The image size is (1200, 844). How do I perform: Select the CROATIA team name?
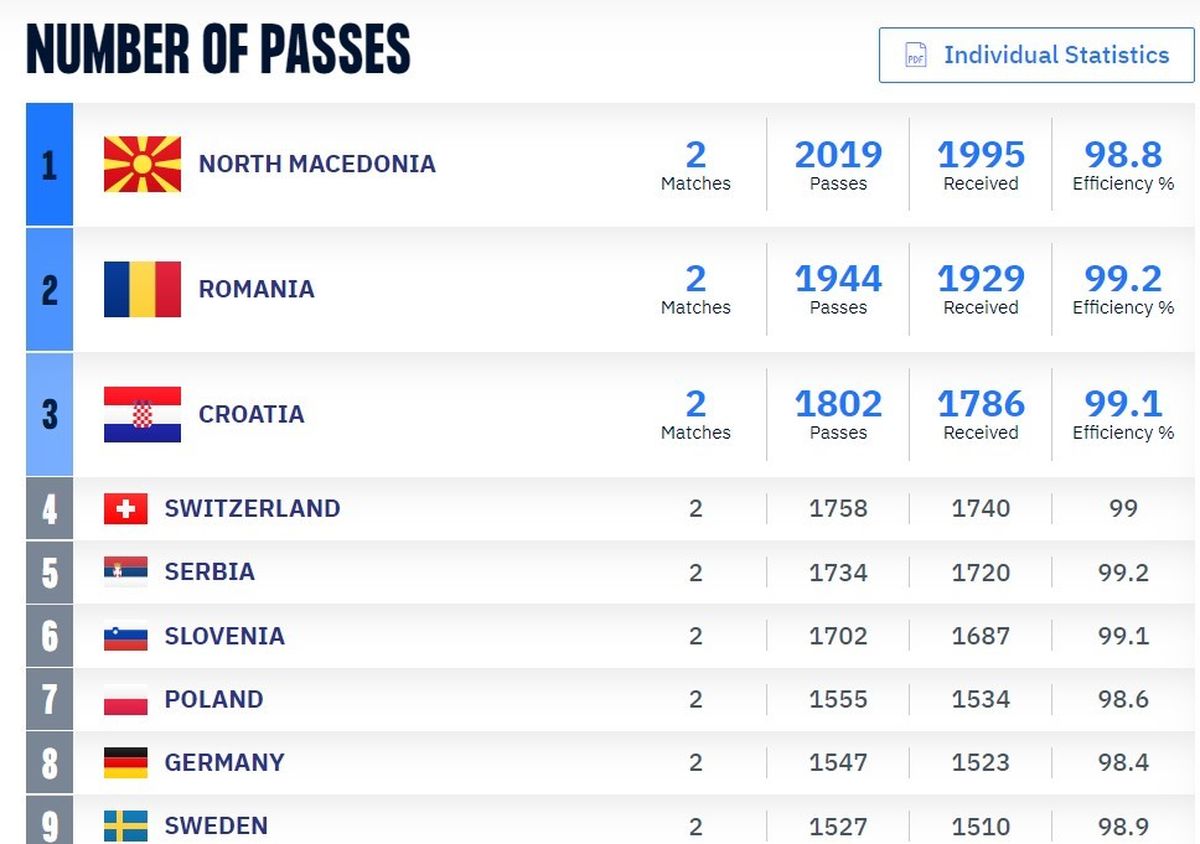click(251, 414)
